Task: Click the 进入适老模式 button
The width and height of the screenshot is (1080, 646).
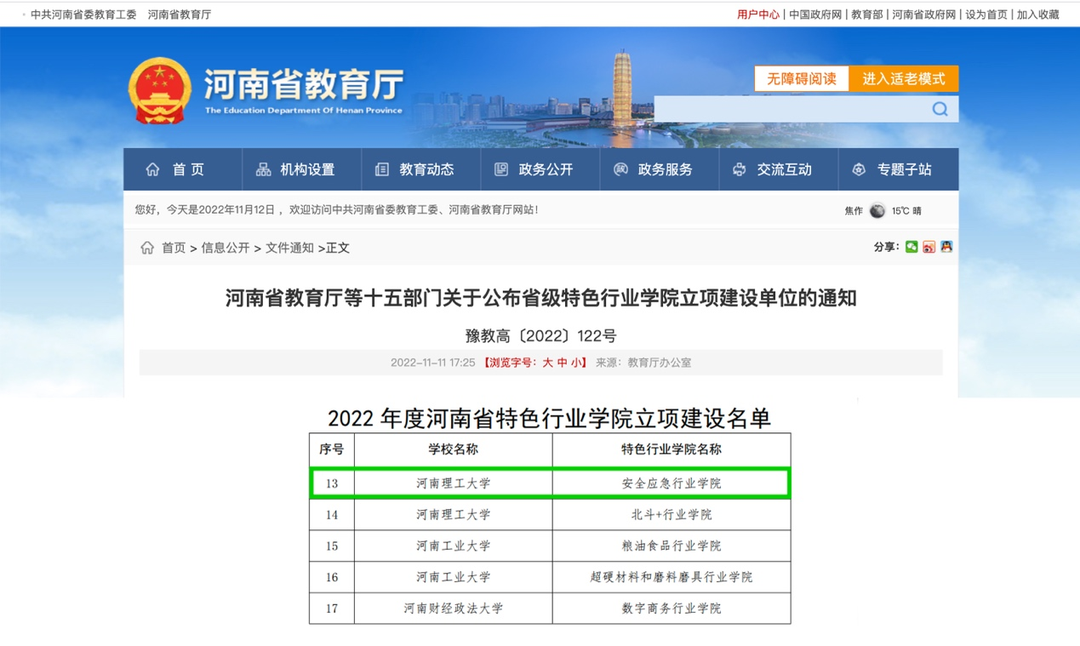Action: [x=904, y=79]
